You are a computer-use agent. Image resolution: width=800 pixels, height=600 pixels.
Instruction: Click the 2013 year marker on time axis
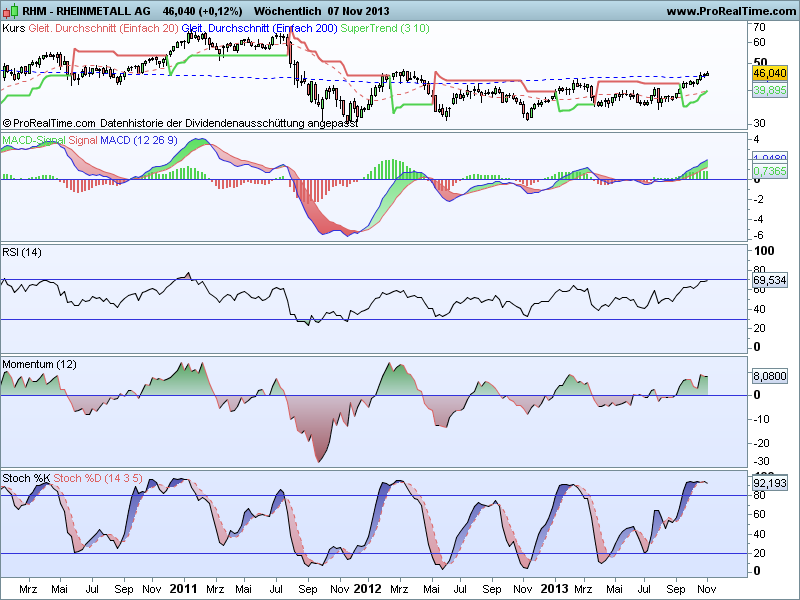pyautogui.click(x=554, y=589)
